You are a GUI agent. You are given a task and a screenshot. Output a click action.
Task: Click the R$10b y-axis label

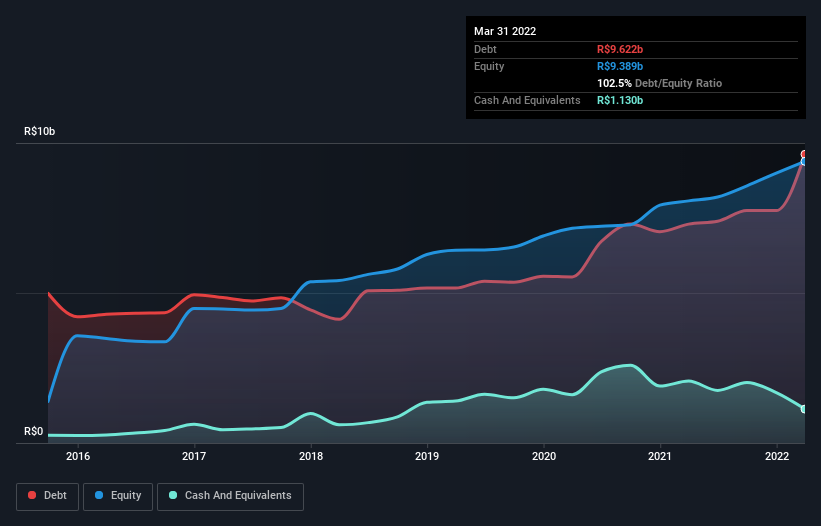[39, 131]
